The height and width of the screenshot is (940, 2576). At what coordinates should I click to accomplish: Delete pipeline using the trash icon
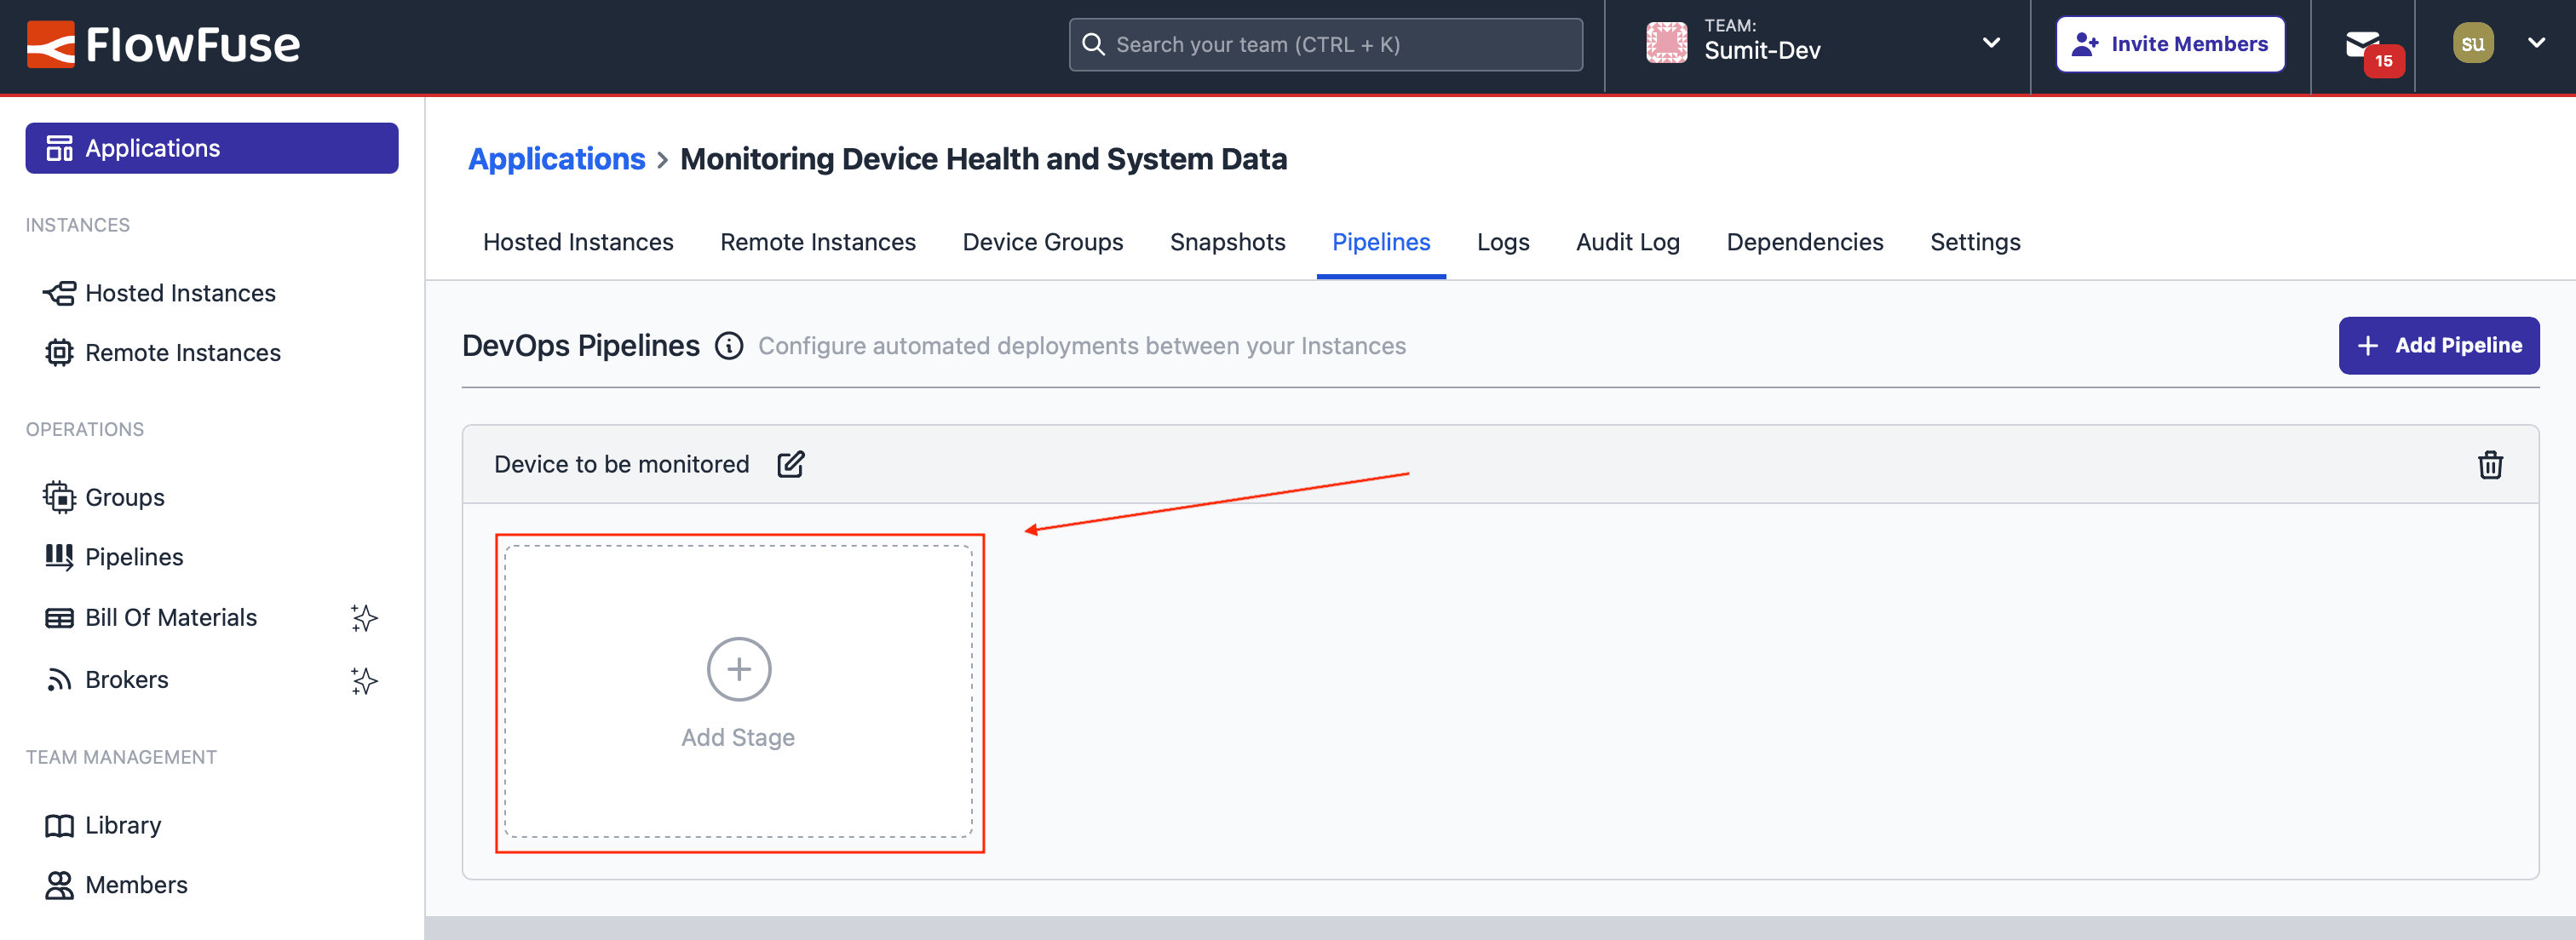tap(2489, 465)
